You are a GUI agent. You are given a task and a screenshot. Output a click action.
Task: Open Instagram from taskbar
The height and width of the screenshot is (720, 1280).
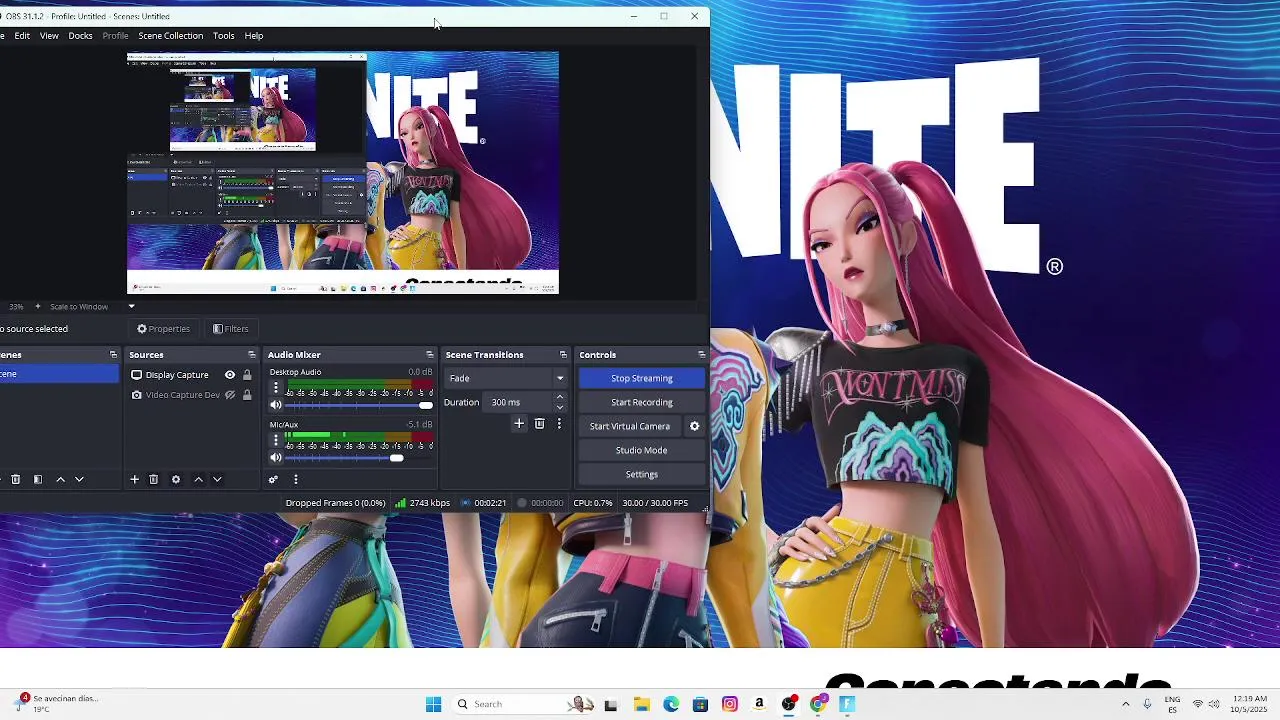[730, 704]
